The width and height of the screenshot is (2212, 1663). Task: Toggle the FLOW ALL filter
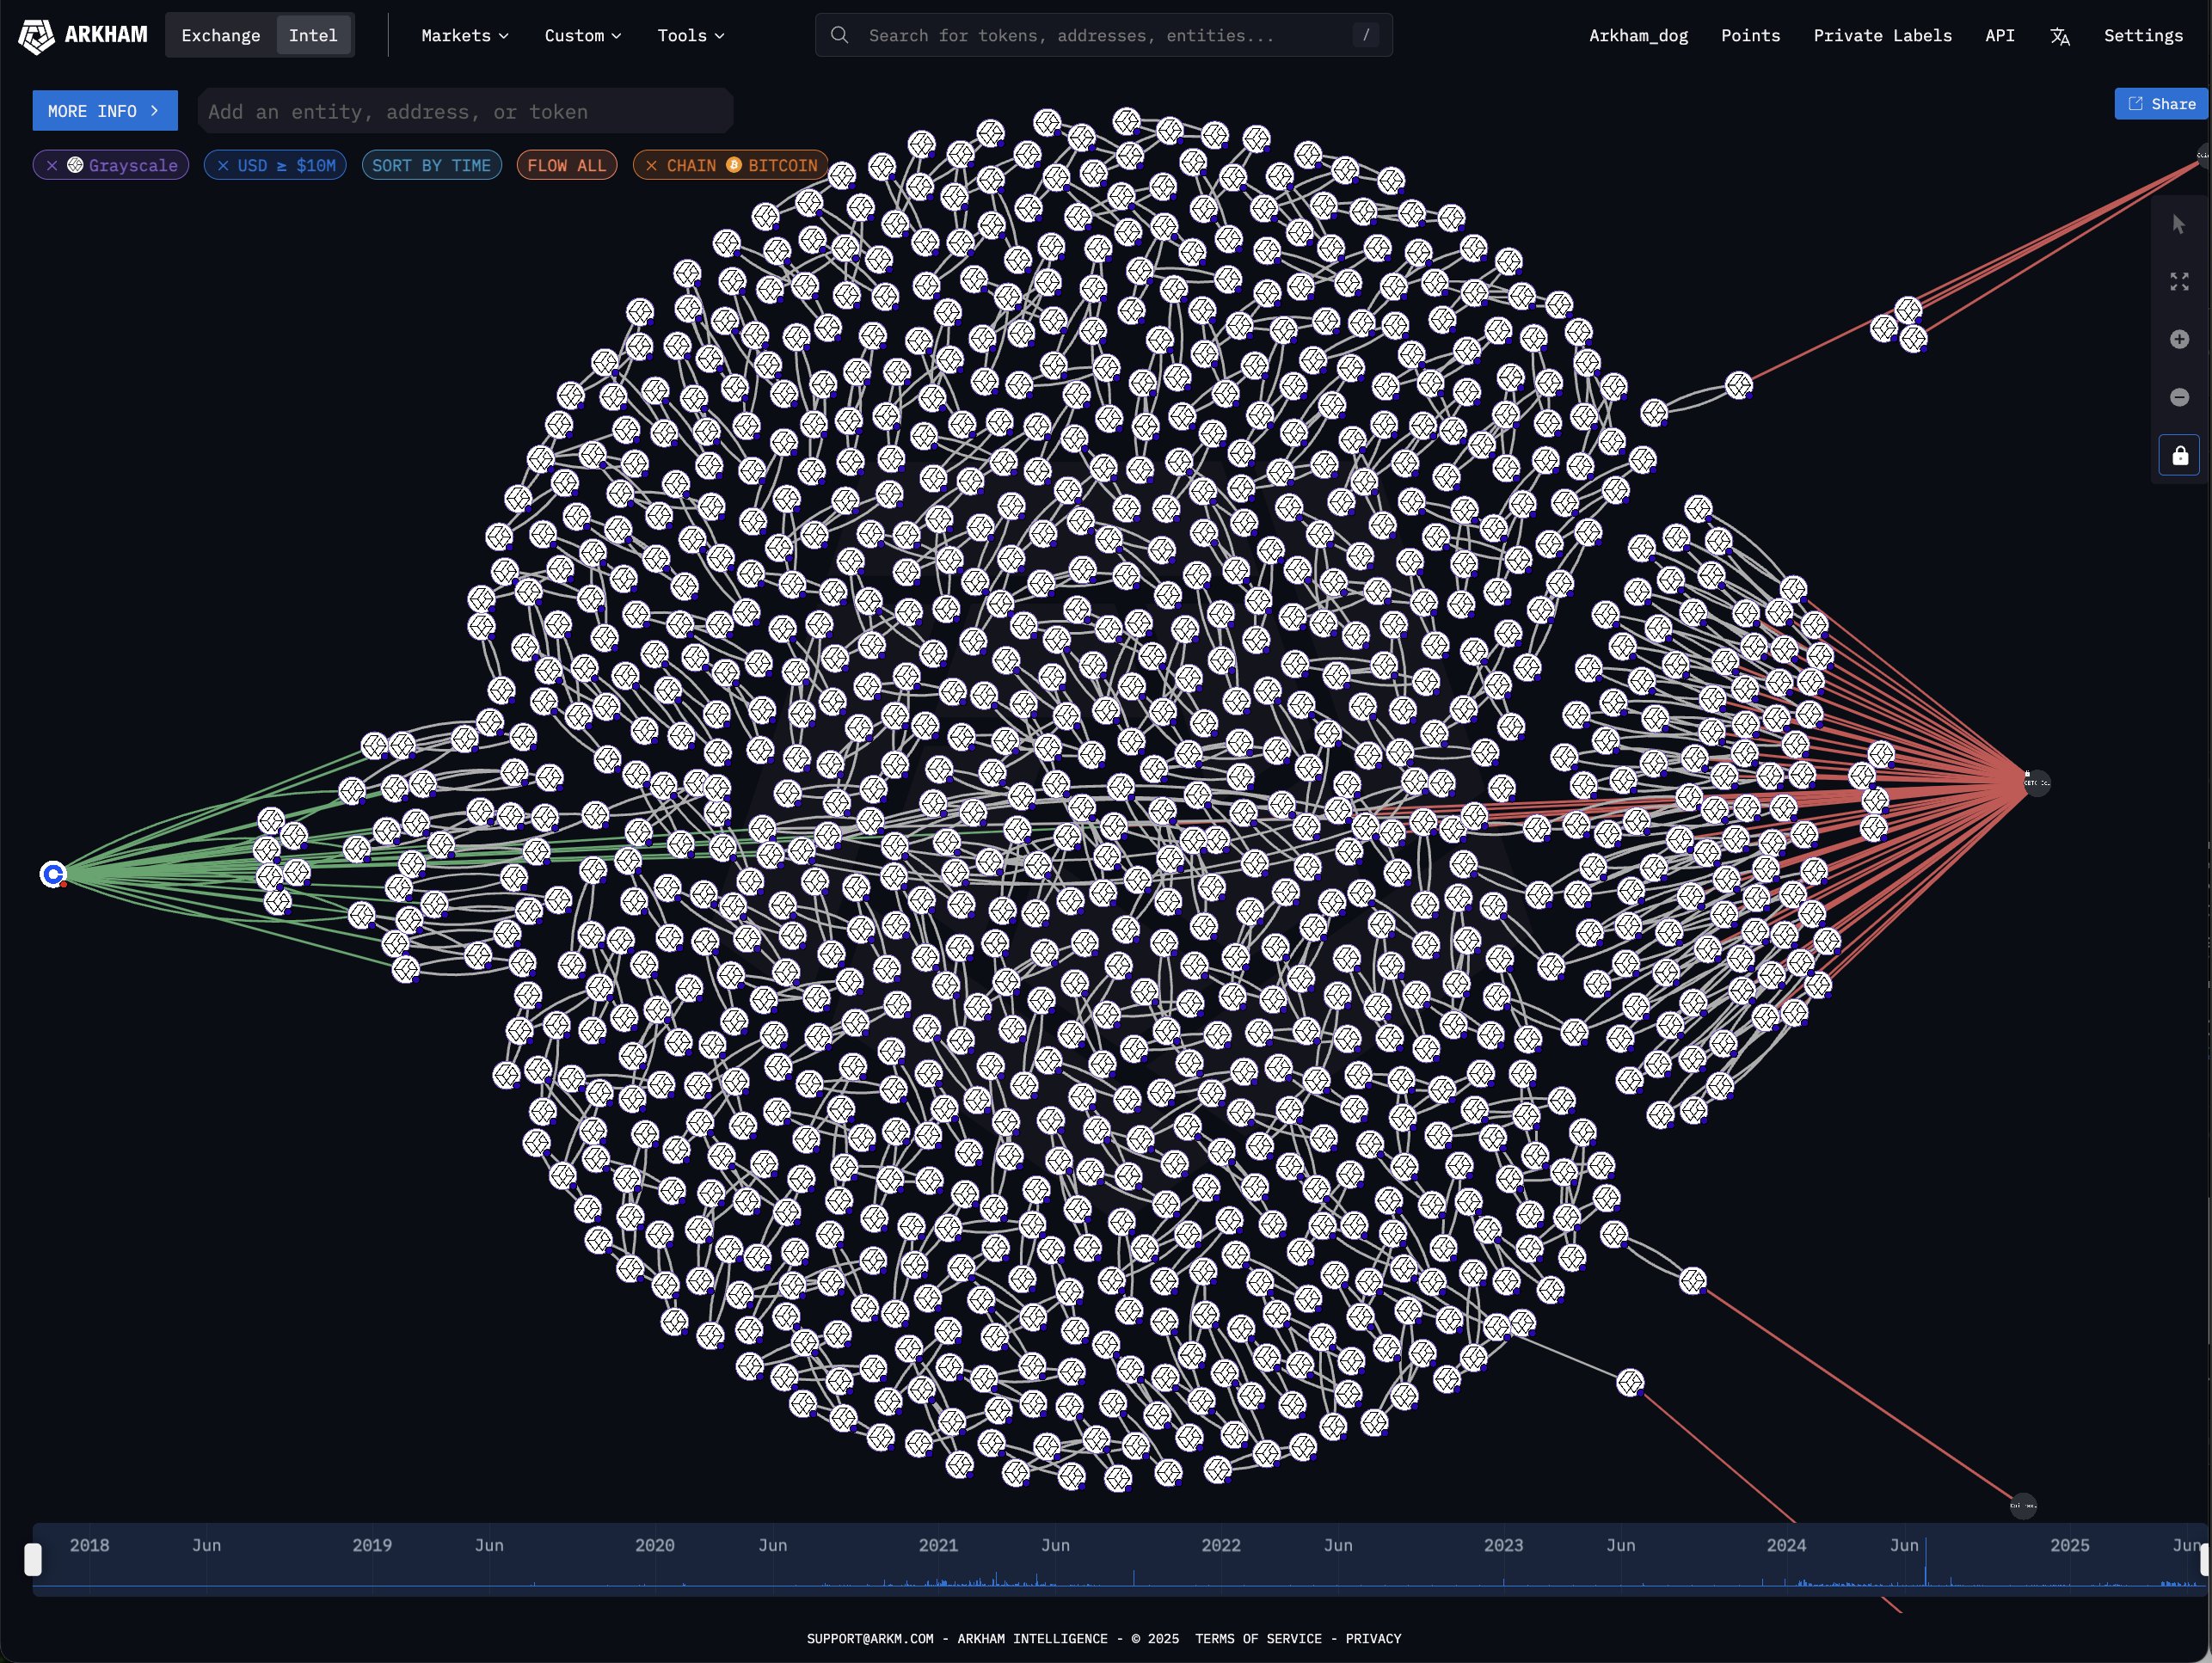[x=567, y=166]
